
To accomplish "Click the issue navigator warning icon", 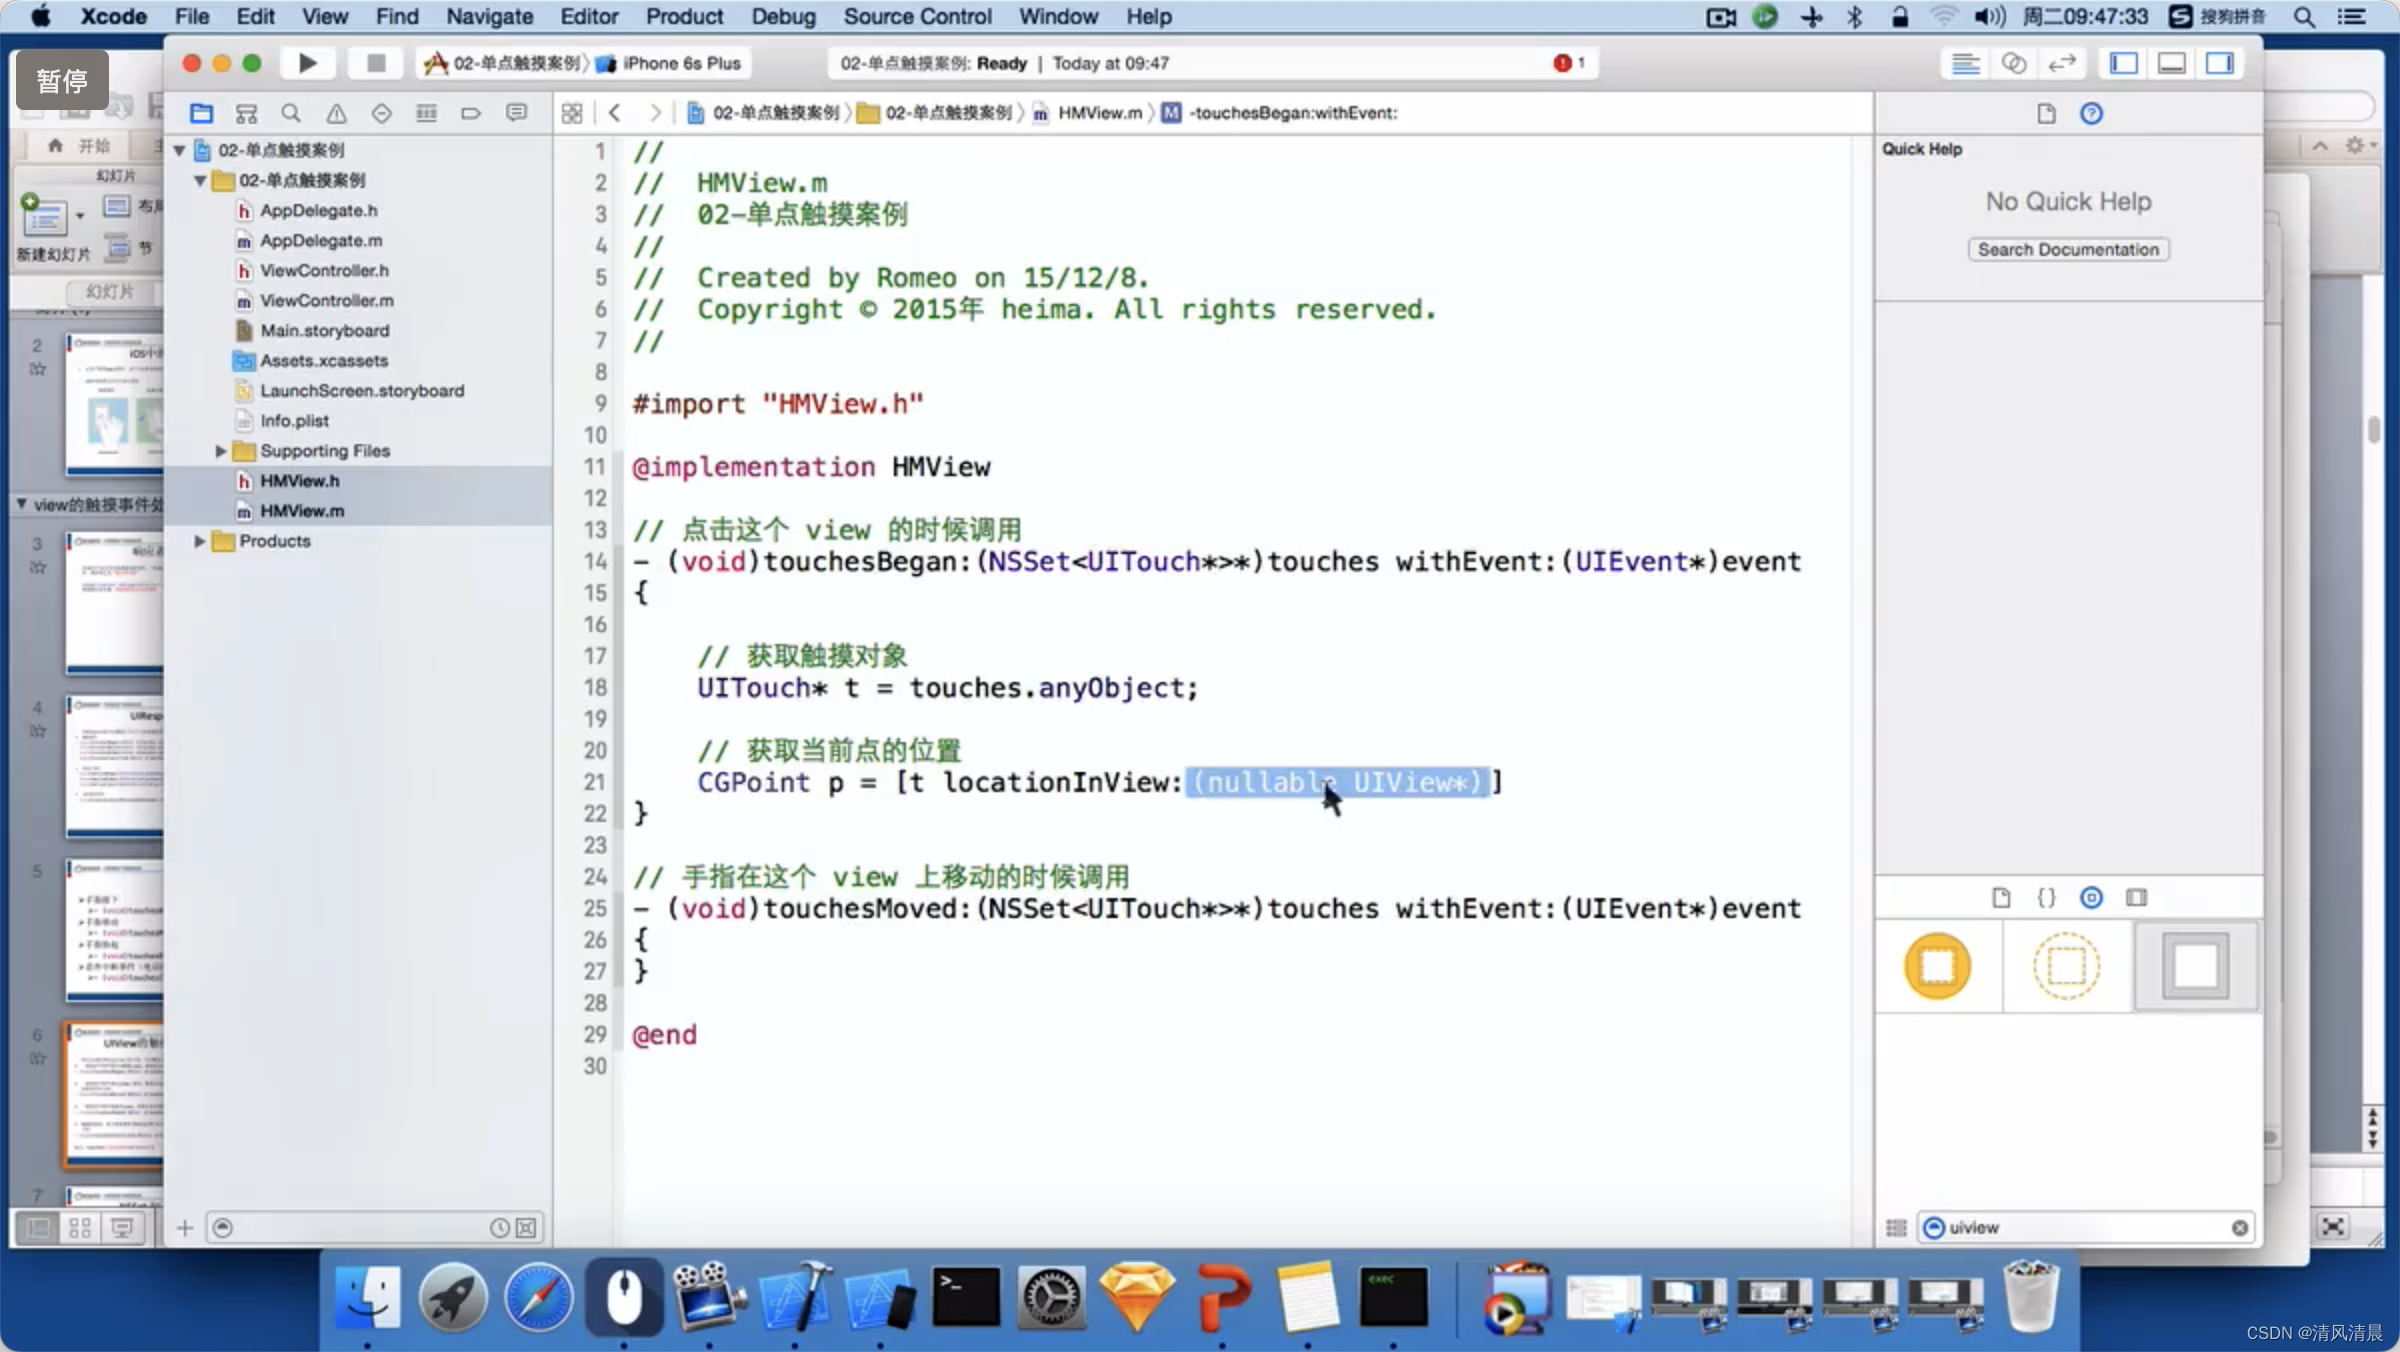I will pyautogui.click(x=336, y=110).
